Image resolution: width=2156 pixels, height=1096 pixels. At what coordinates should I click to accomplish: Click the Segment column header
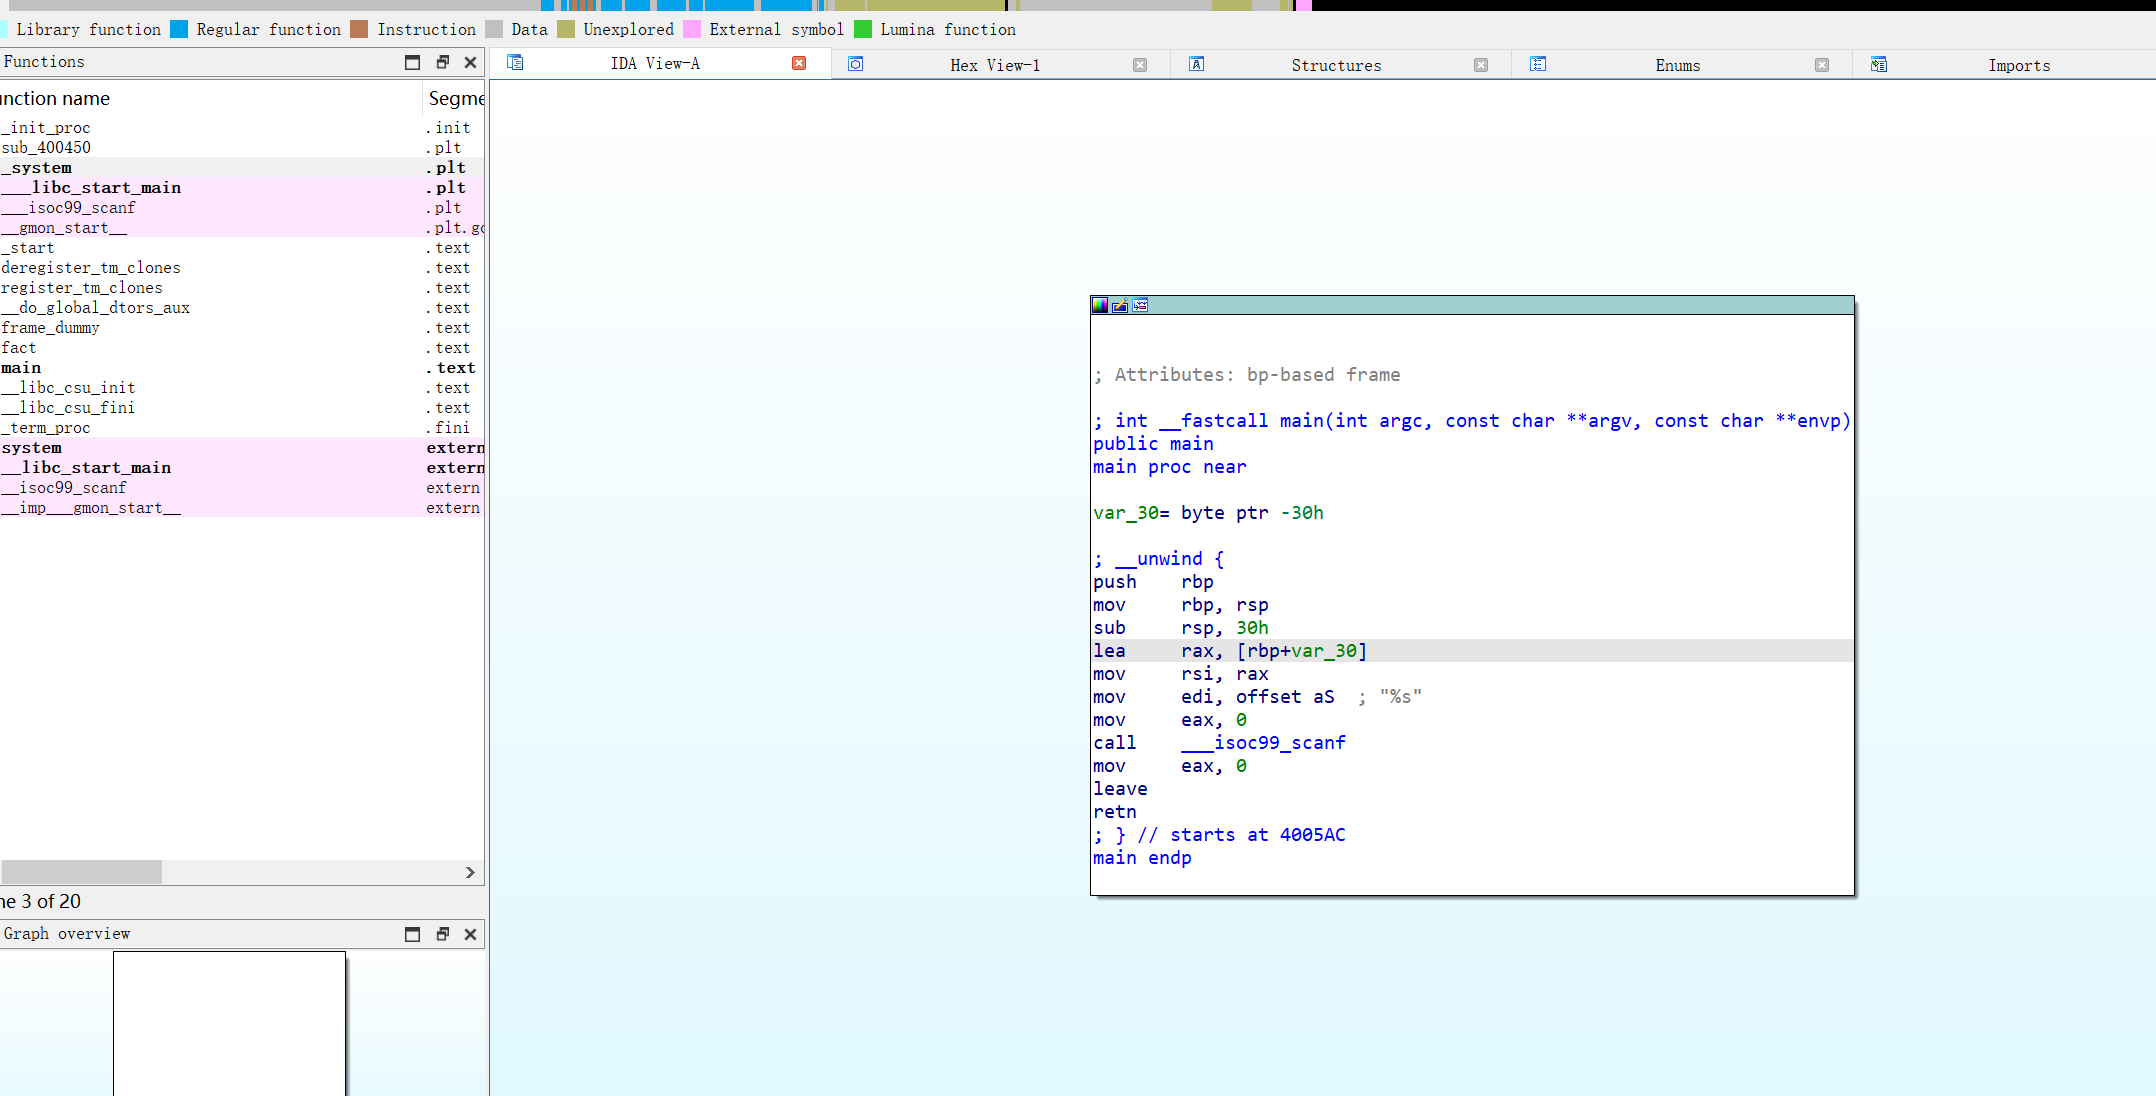click(455, 98)
